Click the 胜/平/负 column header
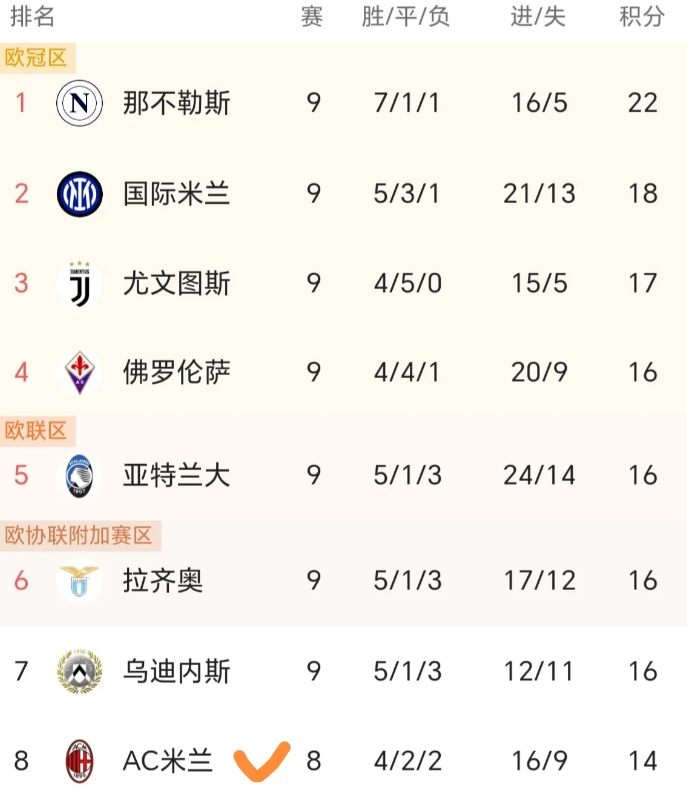This screenshot has height=793, width=687. pyautogui.click(x=406, y=17)
